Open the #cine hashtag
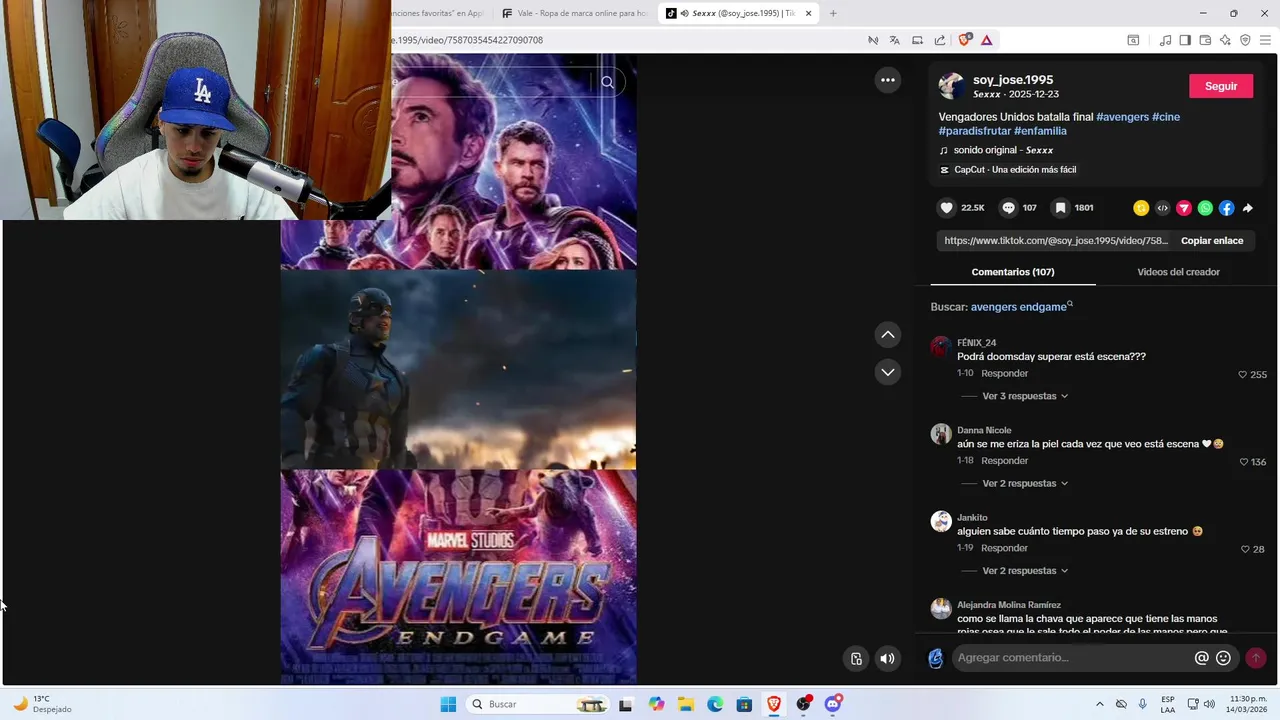This screenshot has height=720, width=1280. pyautogui.click(x=1166, y=117)
